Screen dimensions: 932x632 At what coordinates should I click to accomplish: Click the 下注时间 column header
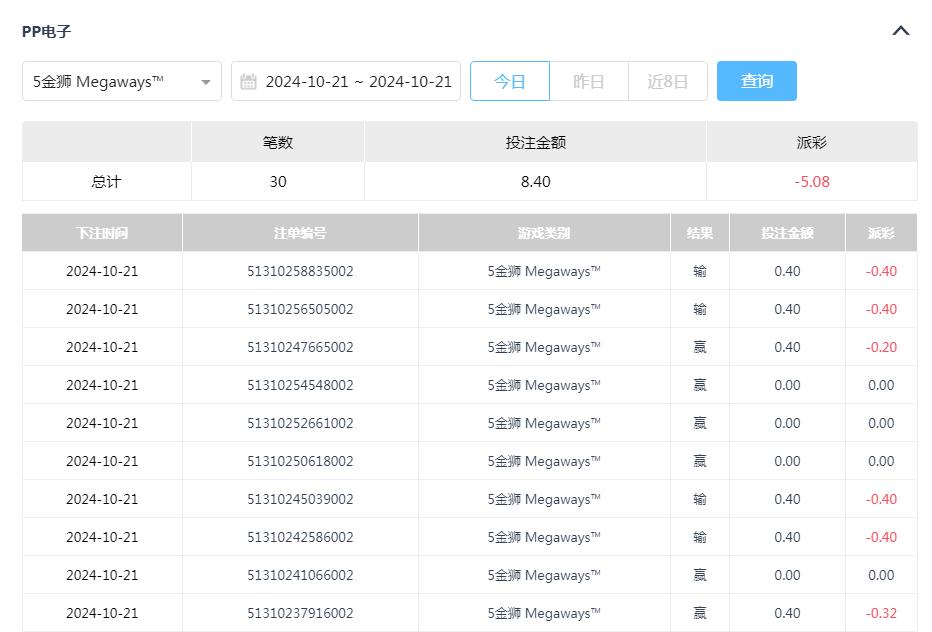pos(101,232)
